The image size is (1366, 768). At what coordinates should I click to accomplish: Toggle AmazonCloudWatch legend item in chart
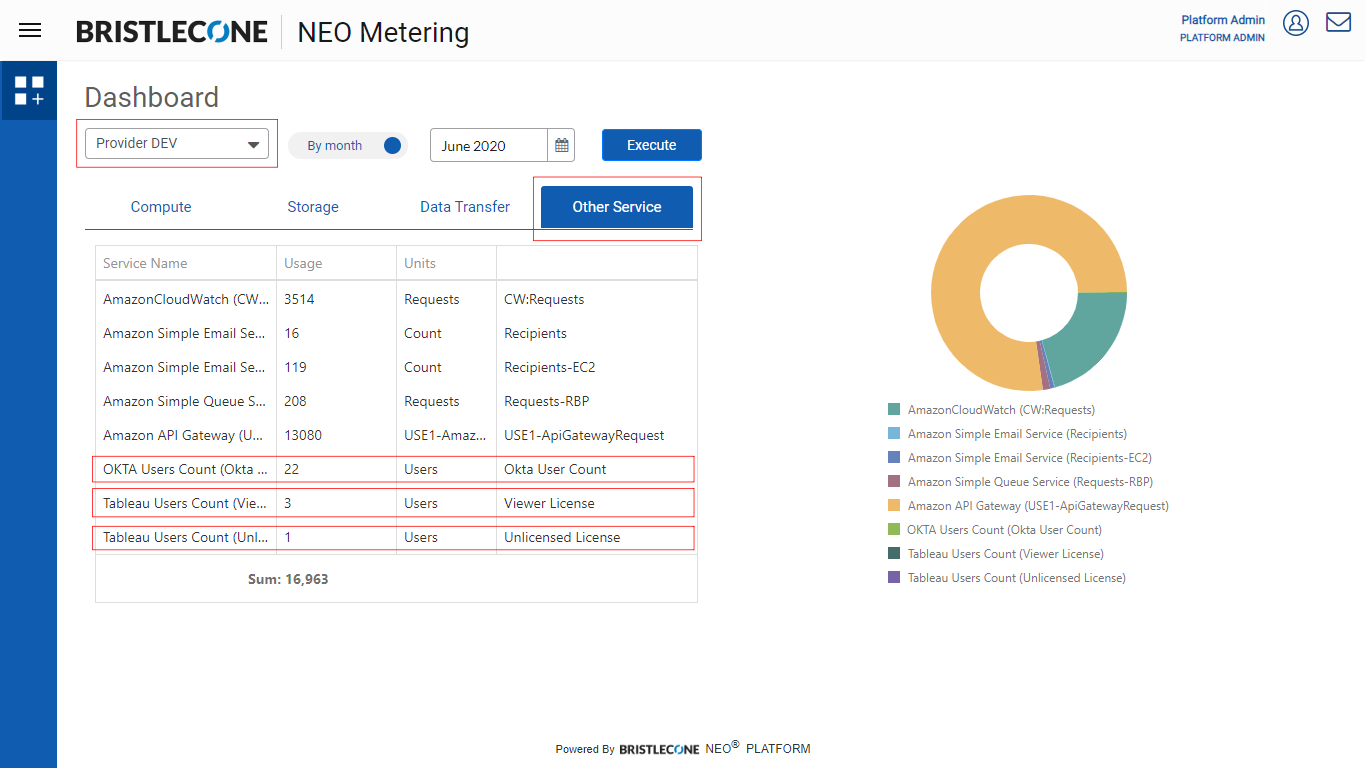click(1000, 410)
